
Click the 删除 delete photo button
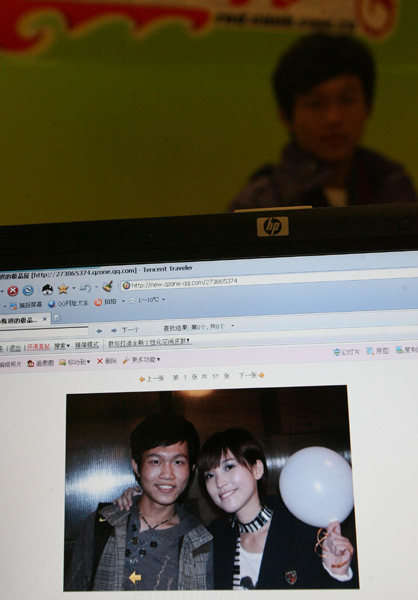coord(107,361)
